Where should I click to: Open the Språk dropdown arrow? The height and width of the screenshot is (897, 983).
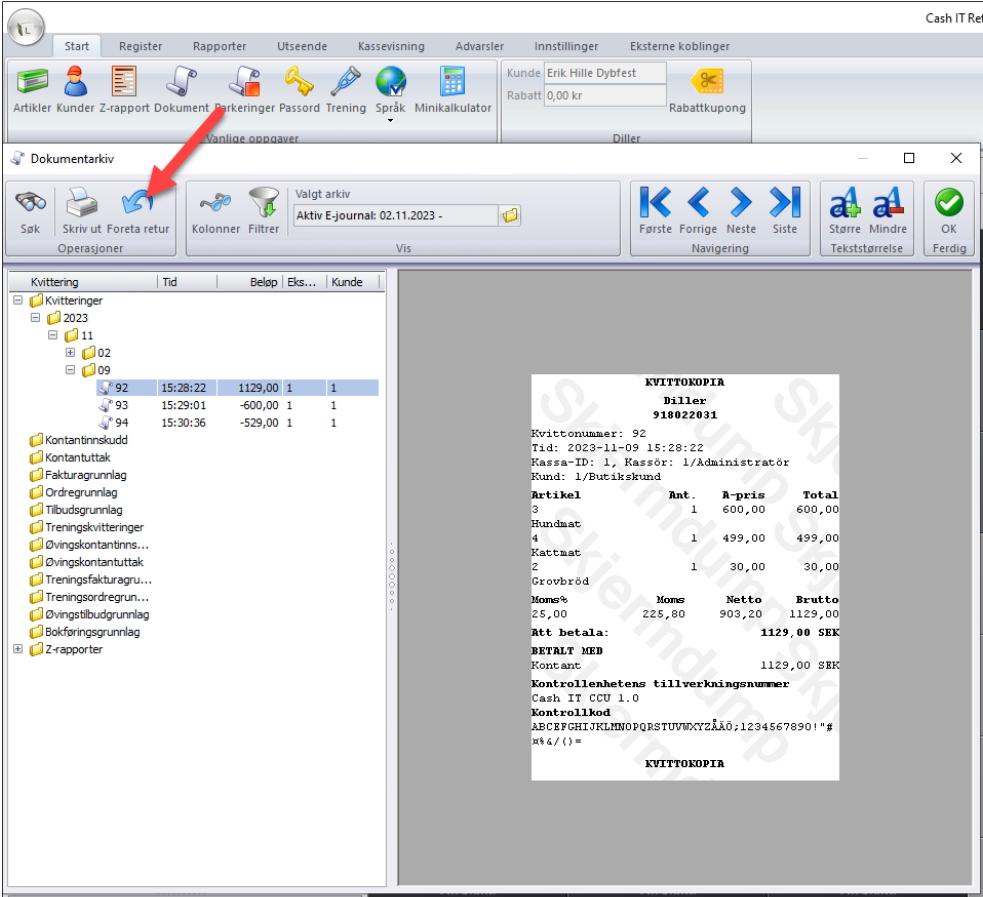pos(390,120)
